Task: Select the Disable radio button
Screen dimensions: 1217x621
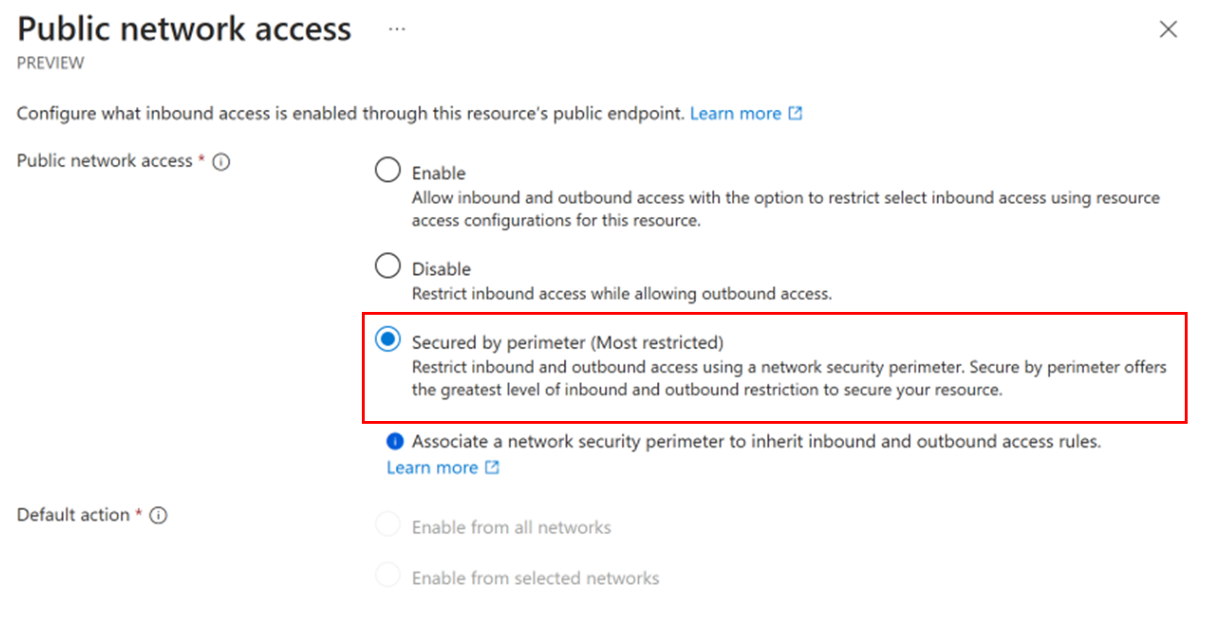Action: (388, 267)
